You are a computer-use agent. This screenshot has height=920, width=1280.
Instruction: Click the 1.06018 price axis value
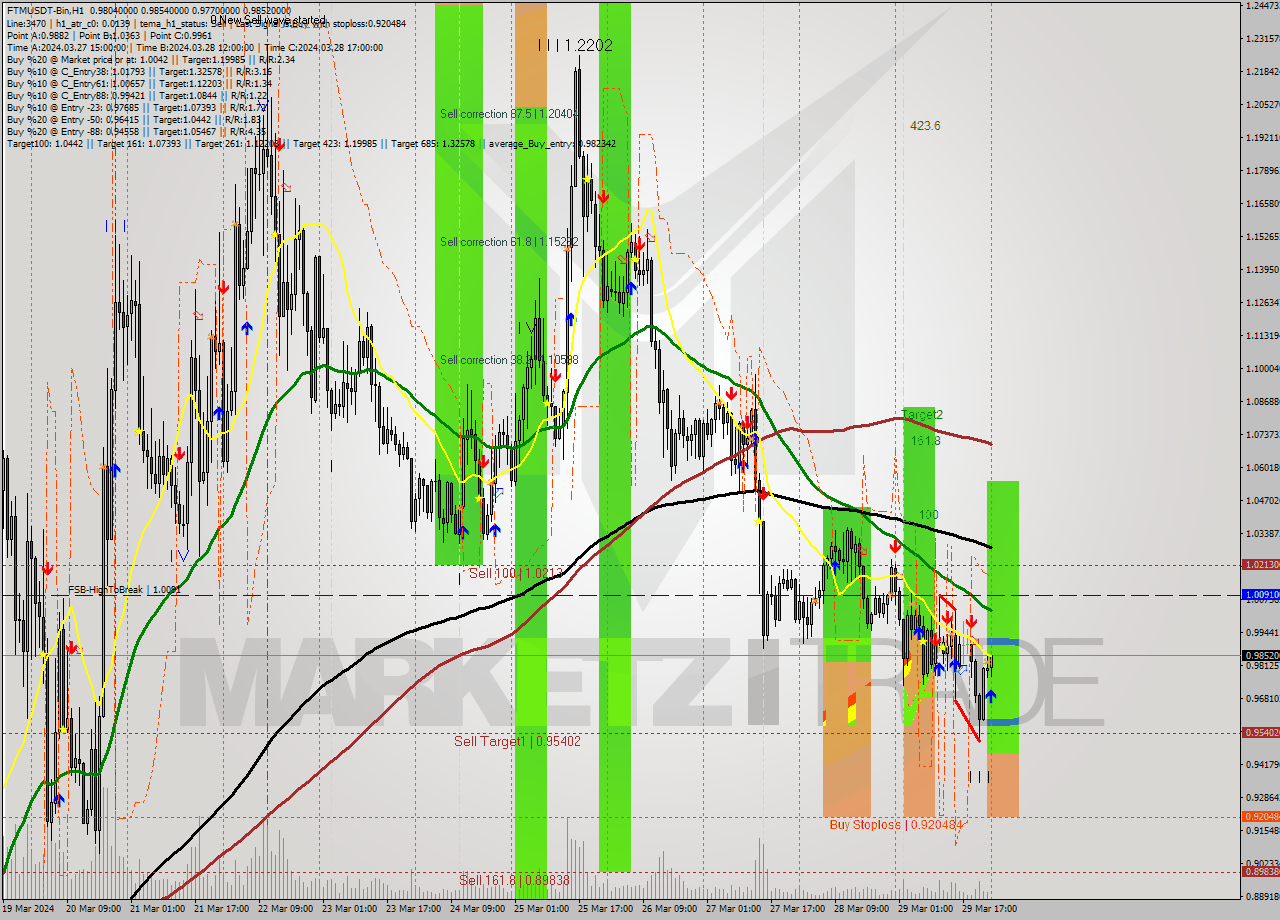[x=1262, y=468]
